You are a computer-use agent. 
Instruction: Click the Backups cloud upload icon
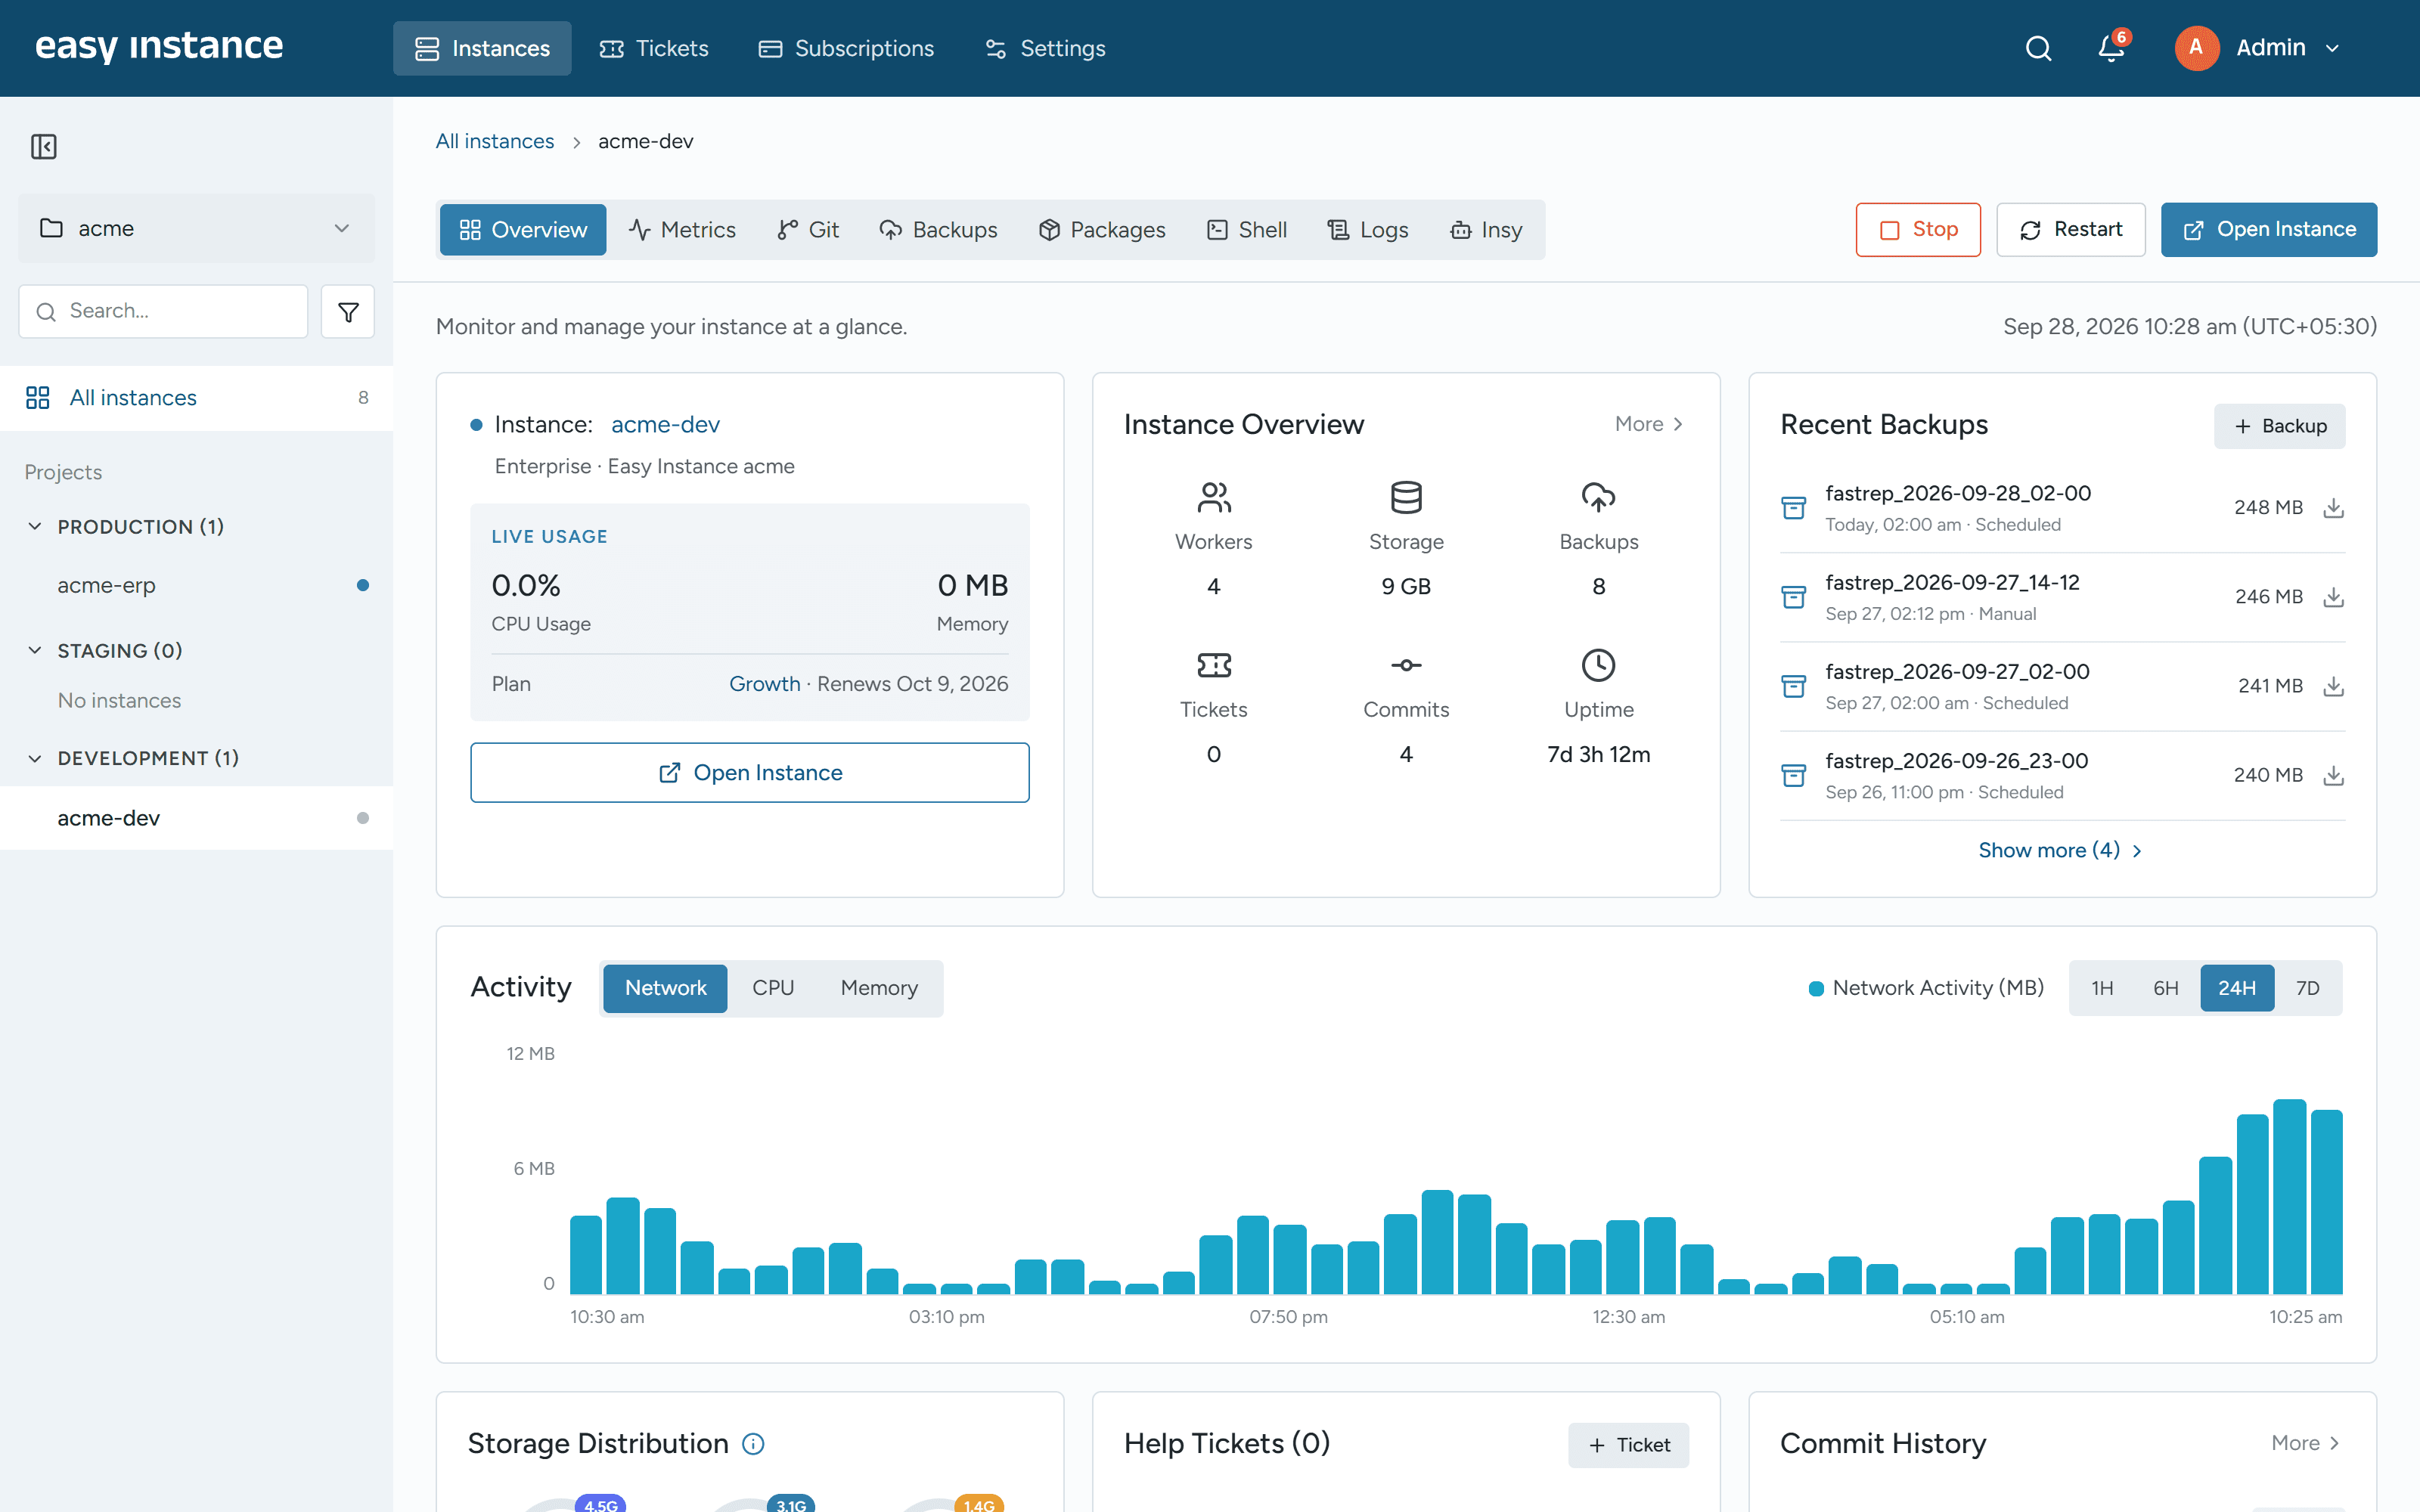(1598, 497)
